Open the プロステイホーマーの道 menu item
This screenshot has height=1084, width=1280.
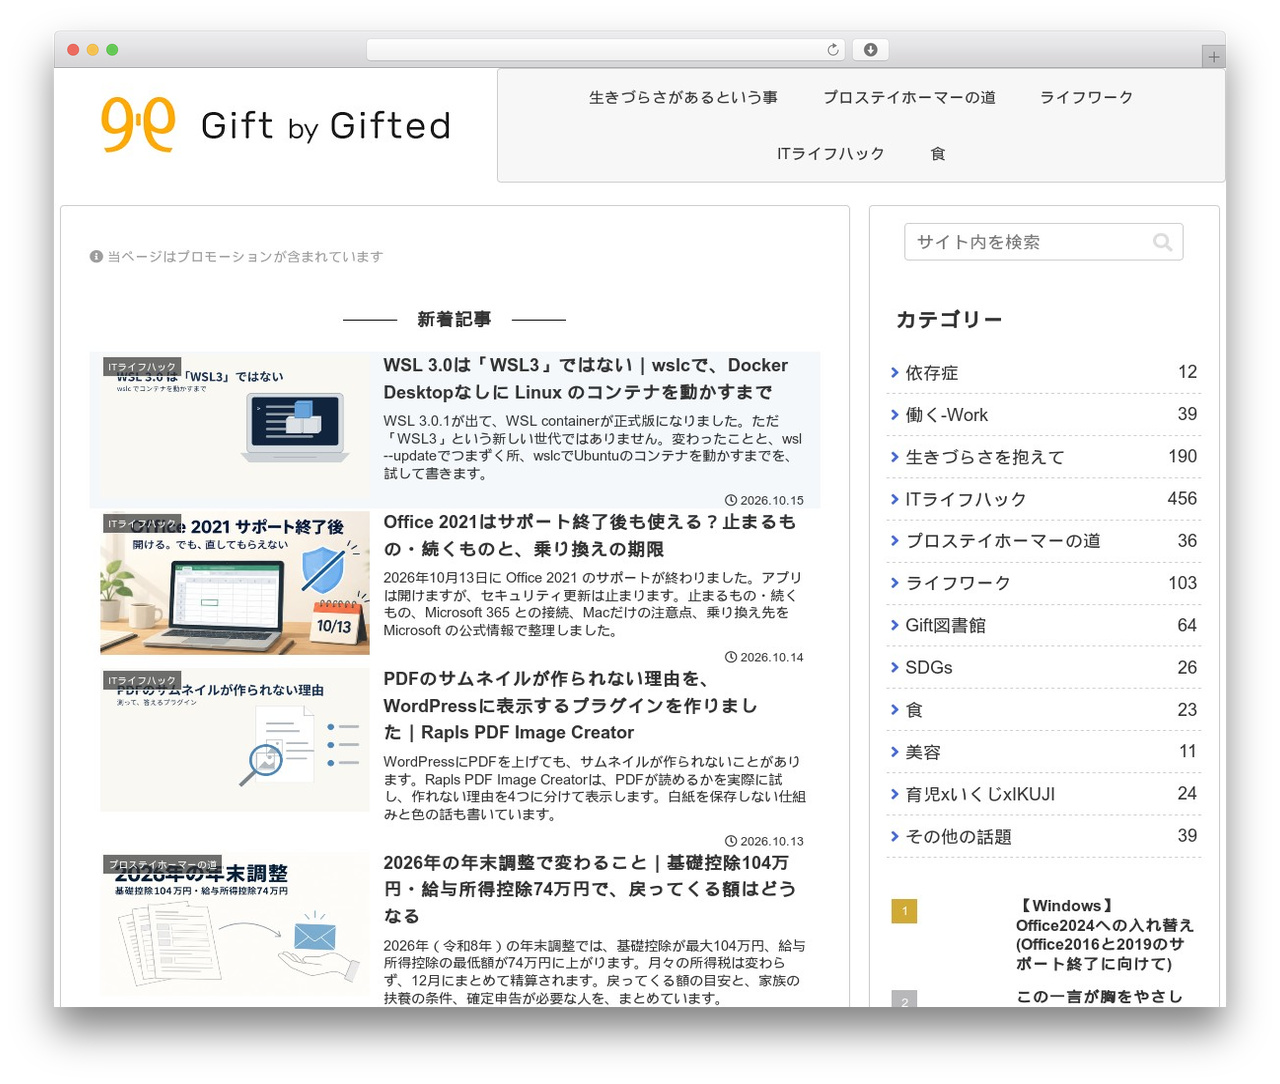[909, 97]
